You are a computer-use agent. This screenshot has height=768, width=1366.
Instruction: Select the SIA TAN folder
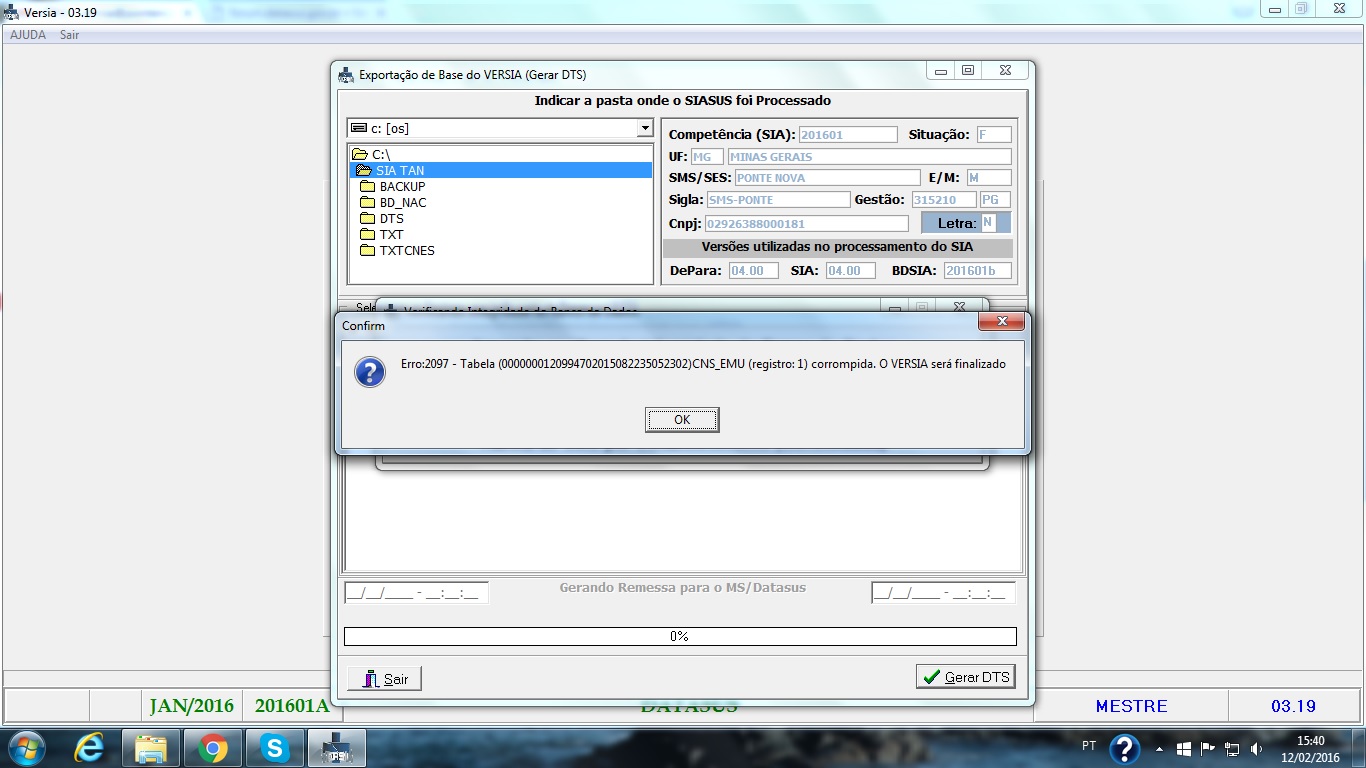400,171
